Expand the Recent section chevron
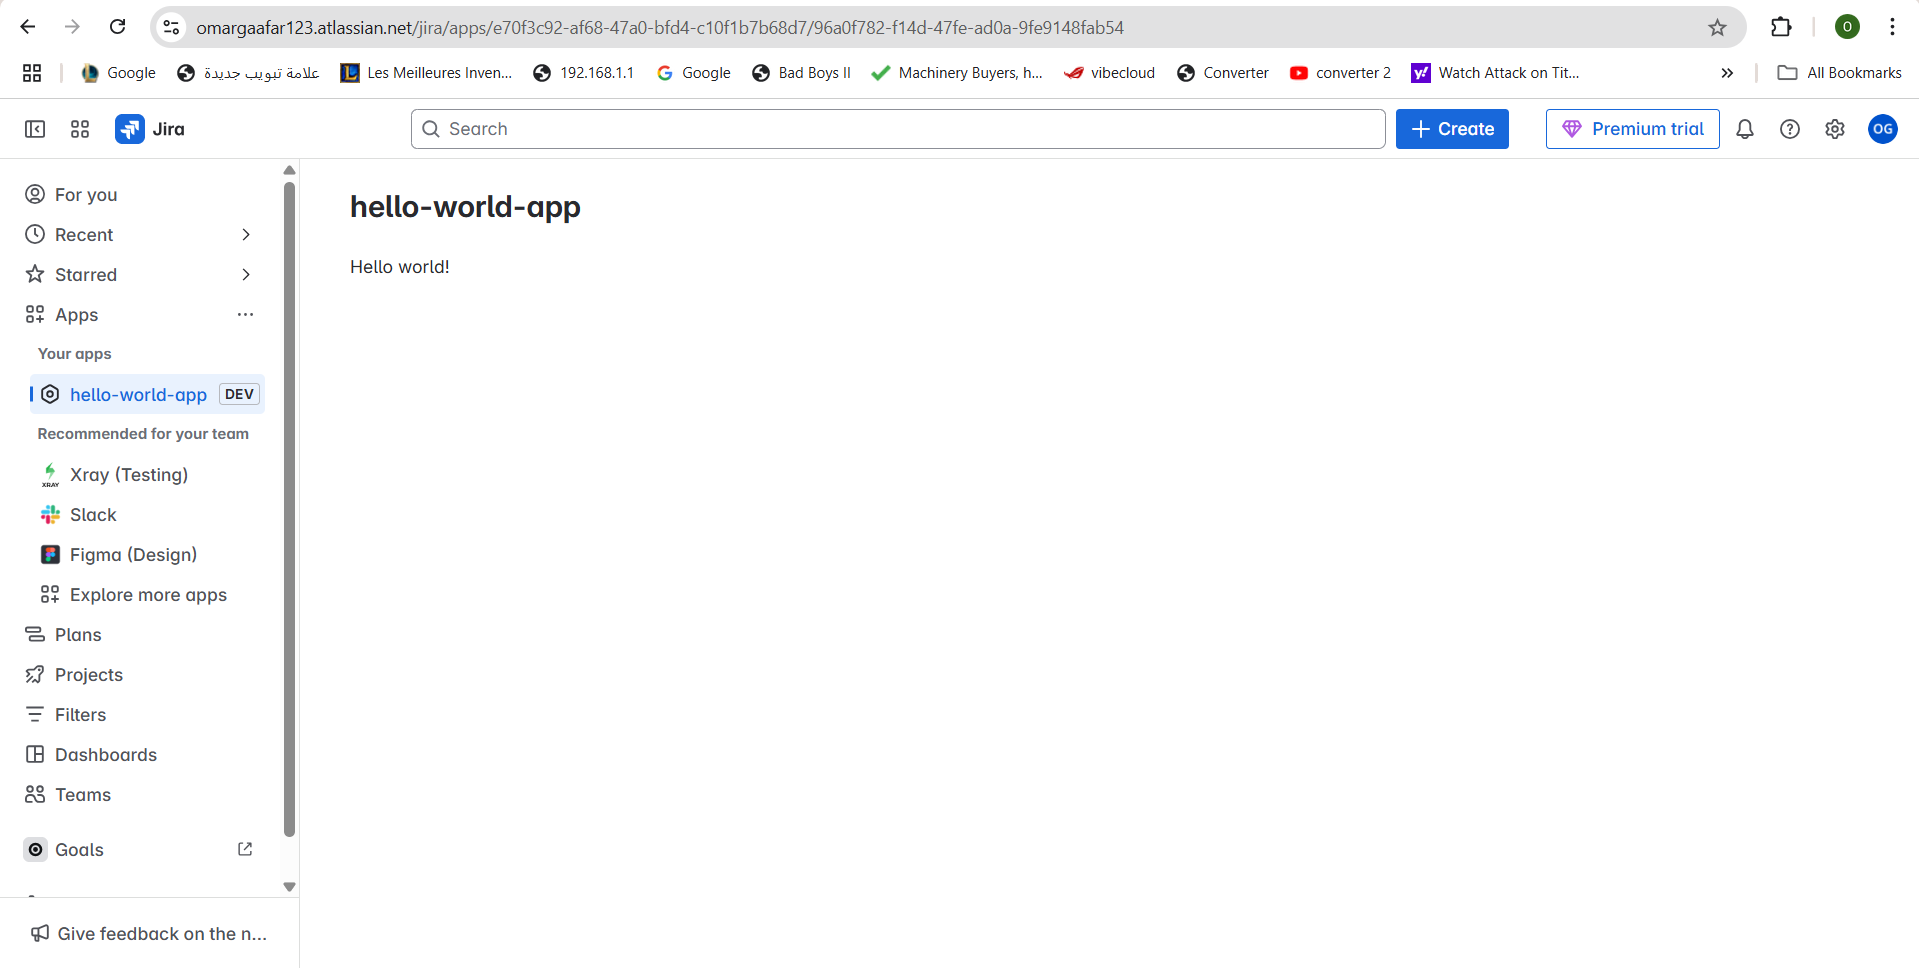This screenshot has width=1919, height=968. pos(245,234)
